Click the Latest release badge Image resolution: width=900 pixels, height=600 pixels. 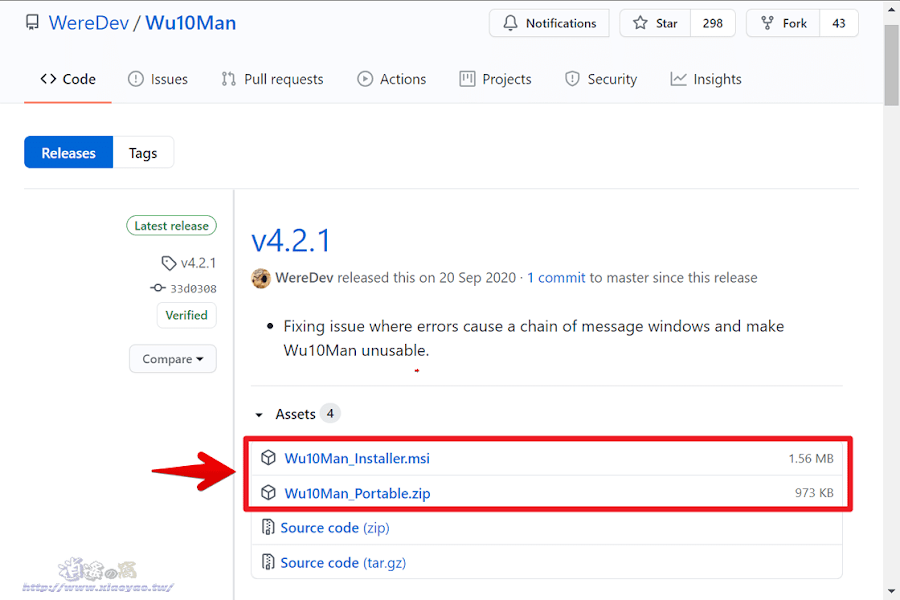171,226
